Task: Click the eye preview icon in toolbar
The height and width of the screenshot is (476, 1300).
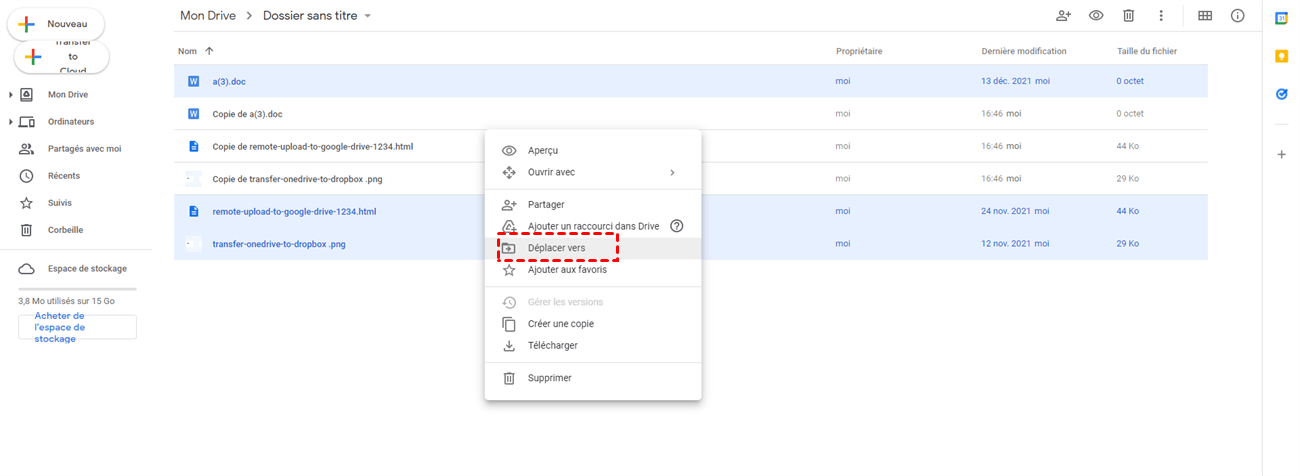Action: (1096, 16)
